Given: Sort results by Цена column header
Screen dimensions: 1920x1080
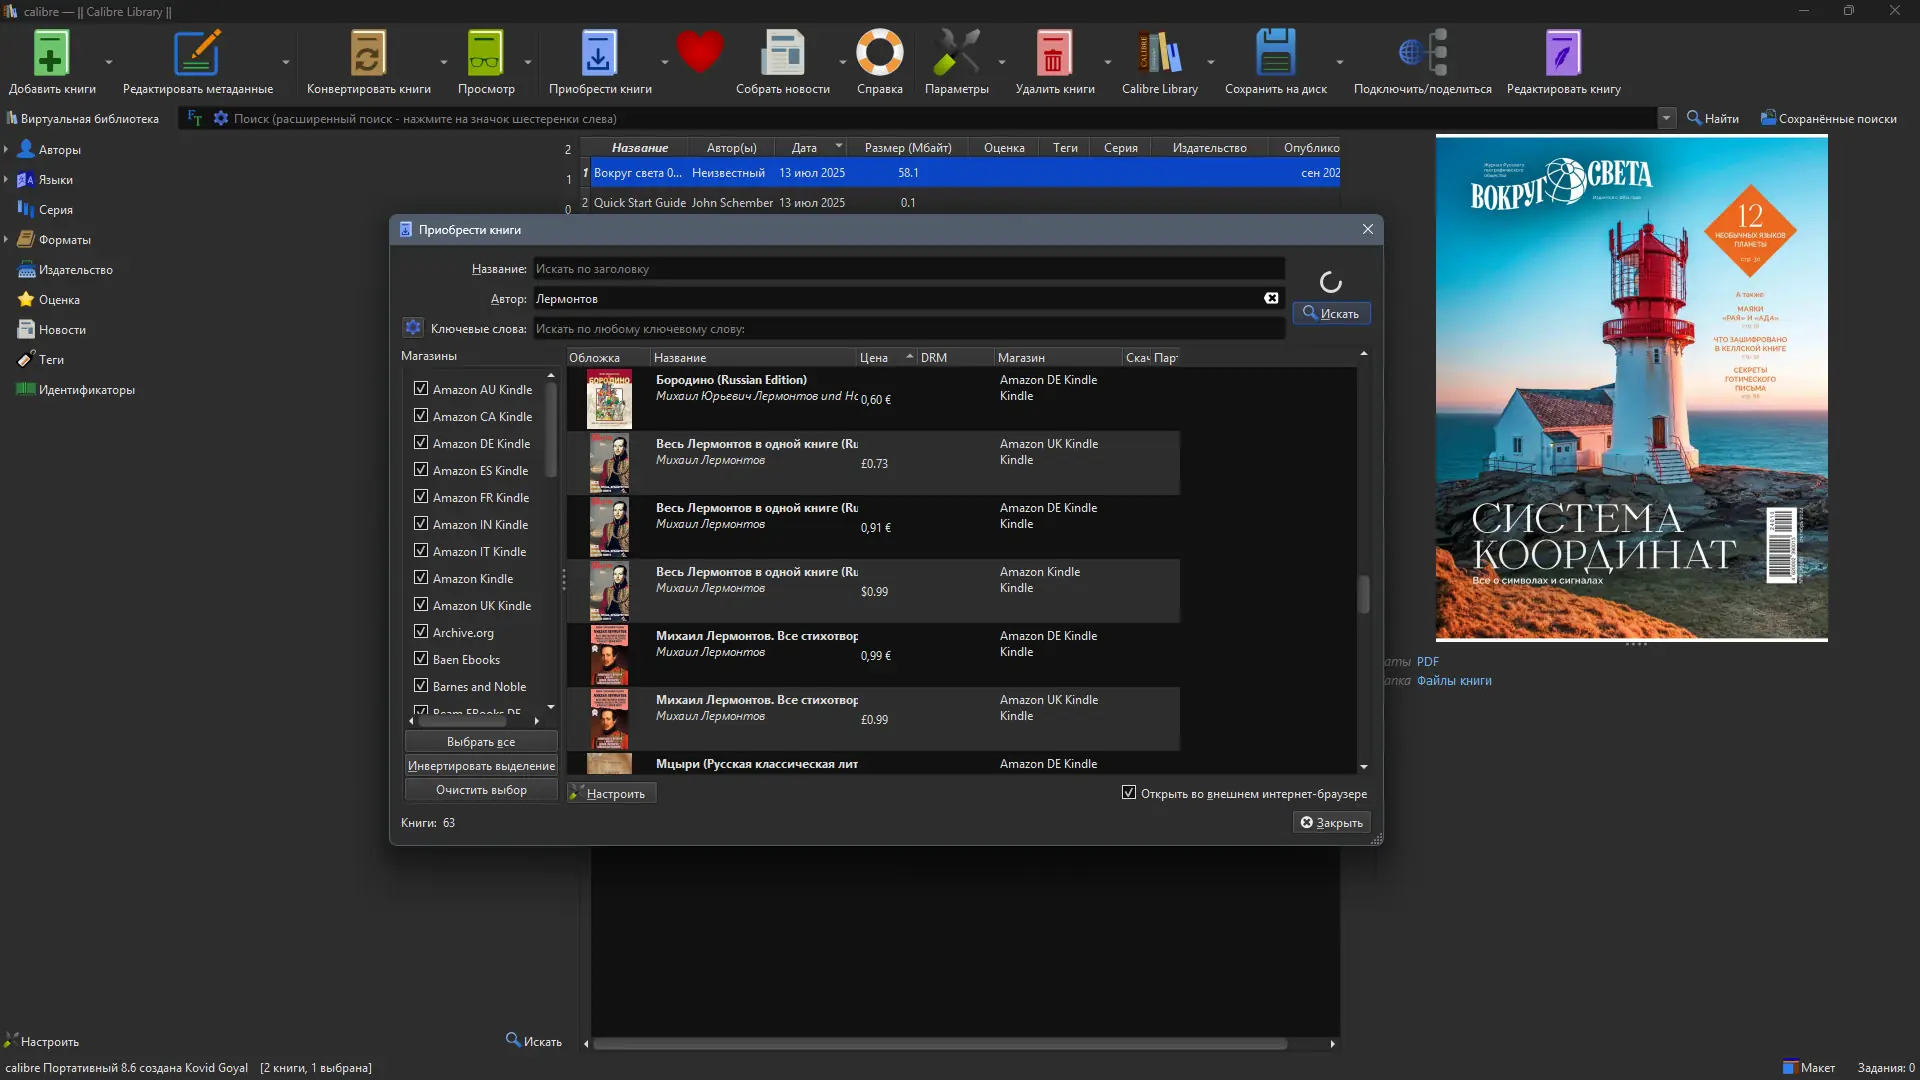Looking at the screenshot, I should (x=874, y=358).
